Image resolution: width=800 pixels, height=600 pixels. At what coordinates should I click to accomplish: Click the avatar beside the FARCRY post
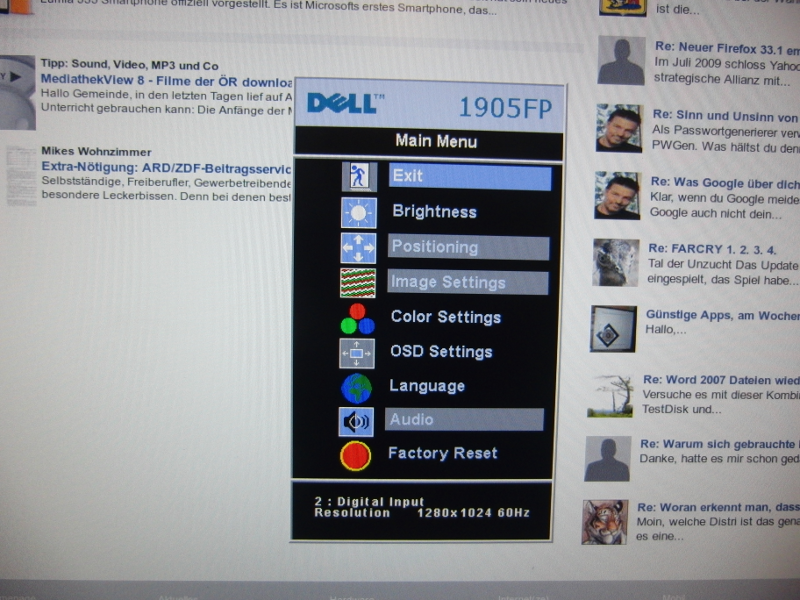[616, 263]
